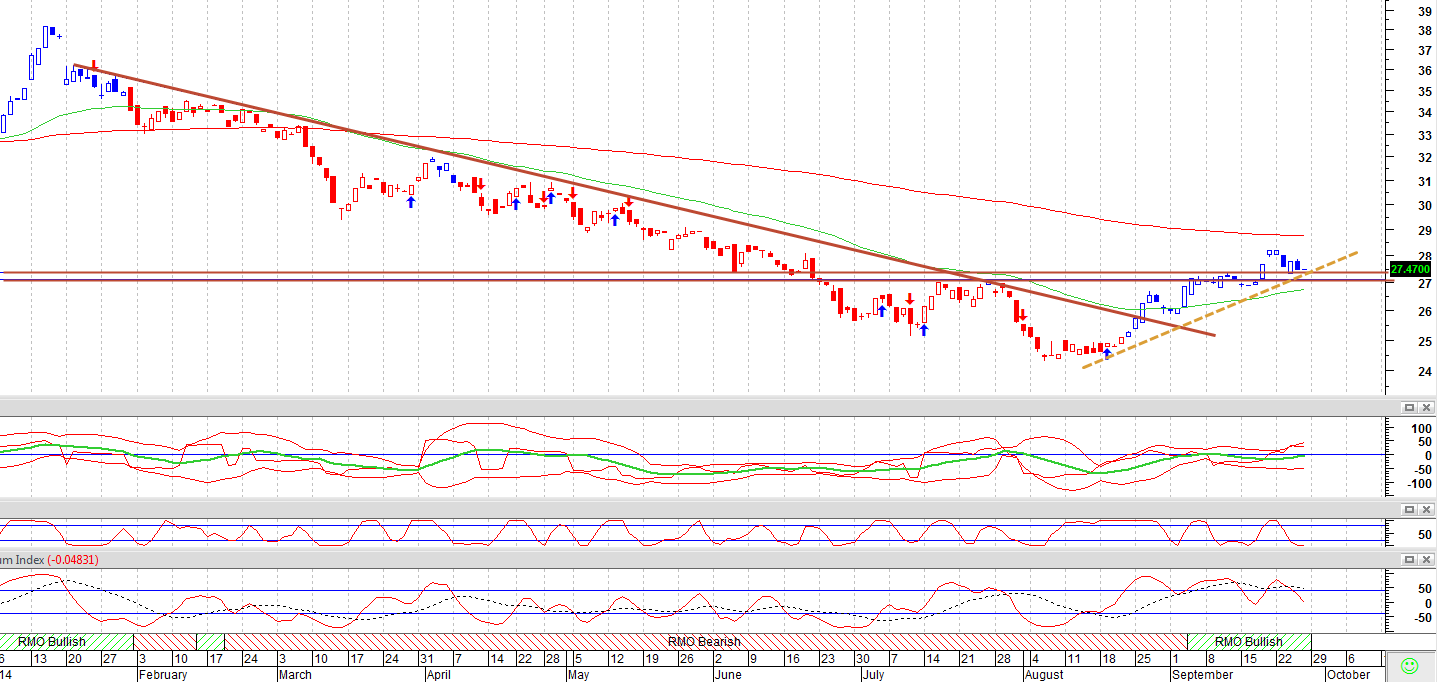Select the RMO Bearish ribbon segment

[x=705, y=641]
